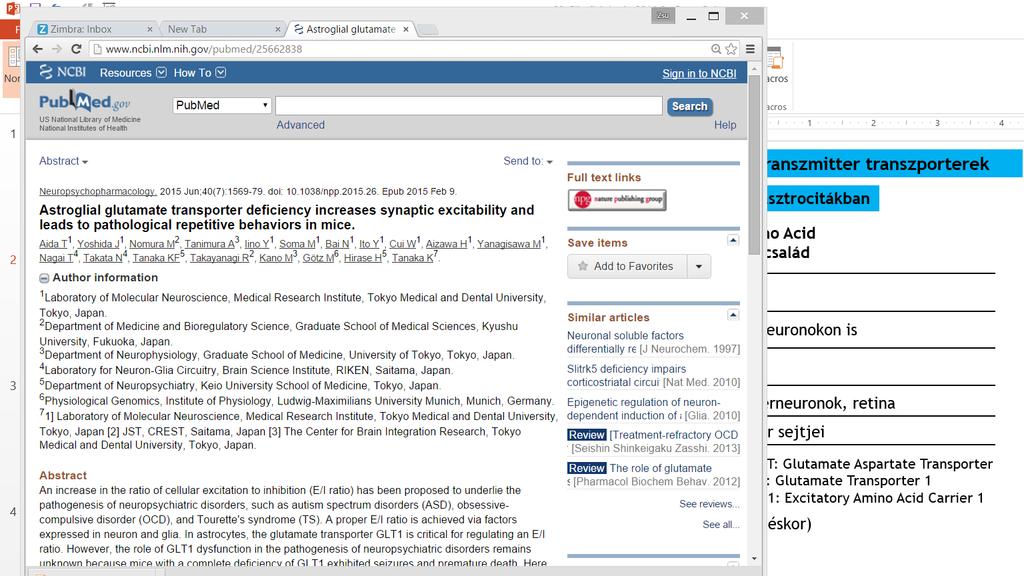Click Sign in to NCBI
The width and height of the screenshot is (1024, 576).
[x=699, y=74]
